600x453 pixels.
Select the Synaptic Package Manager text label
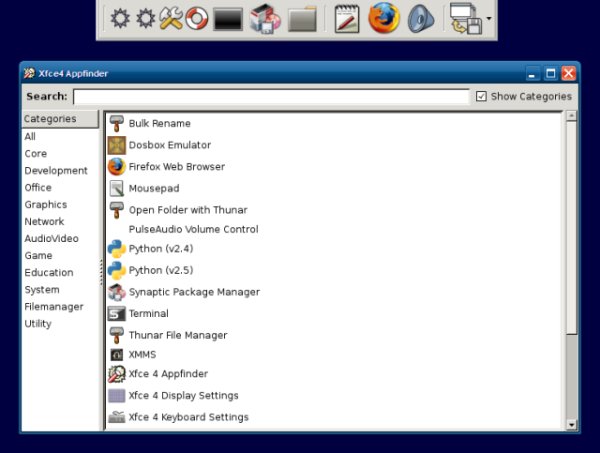pos(194,292)
